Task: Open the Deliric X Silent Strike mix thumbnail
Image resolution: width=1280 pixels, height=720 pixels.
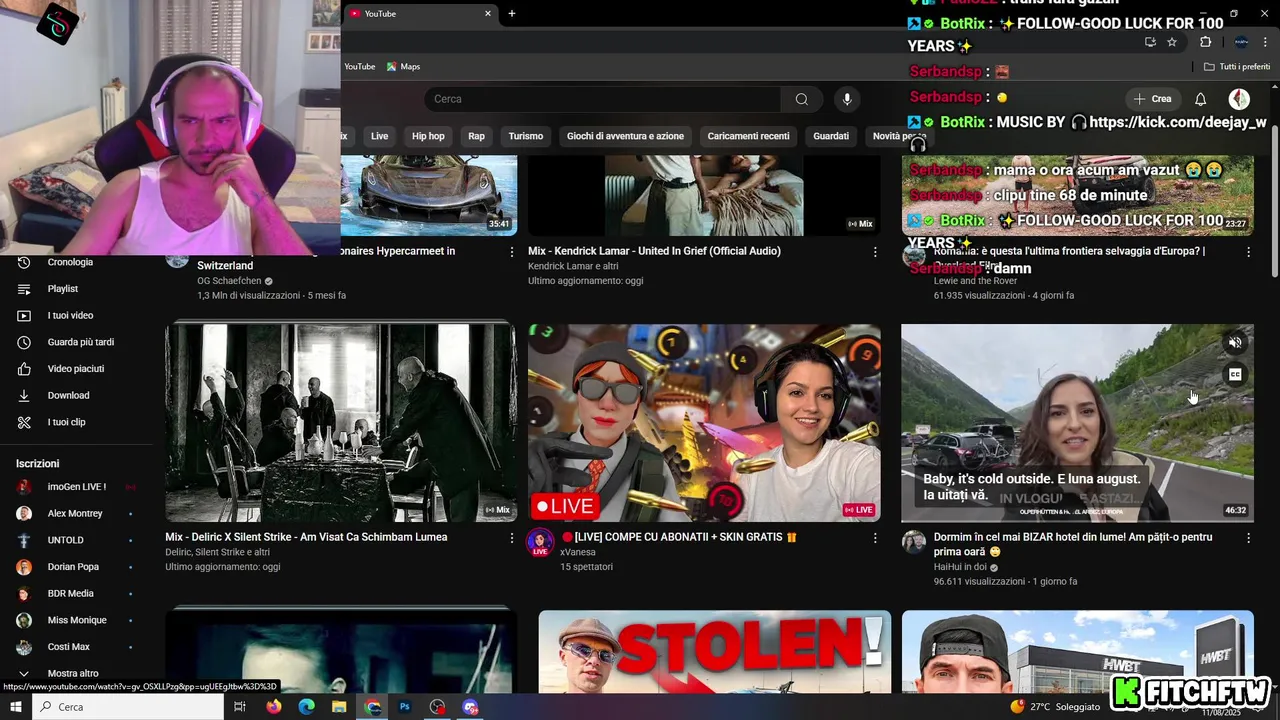Action: point(341,422)
